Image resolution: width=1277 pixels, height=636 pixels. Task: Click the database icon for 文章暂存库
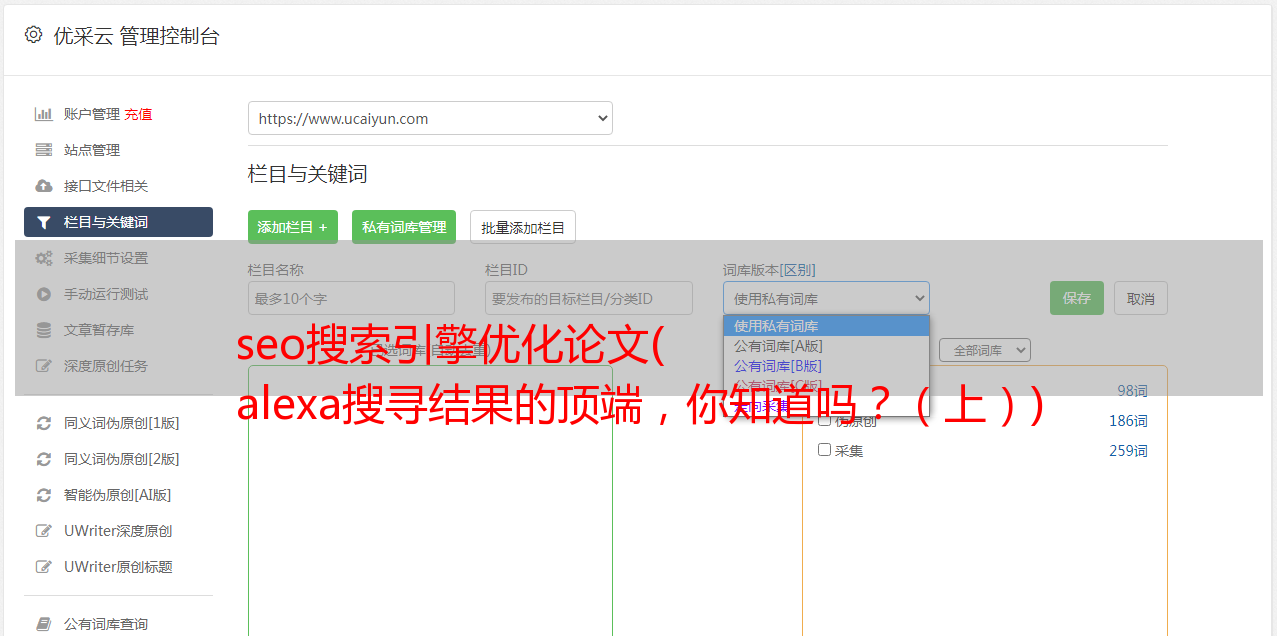coord(44,330)
